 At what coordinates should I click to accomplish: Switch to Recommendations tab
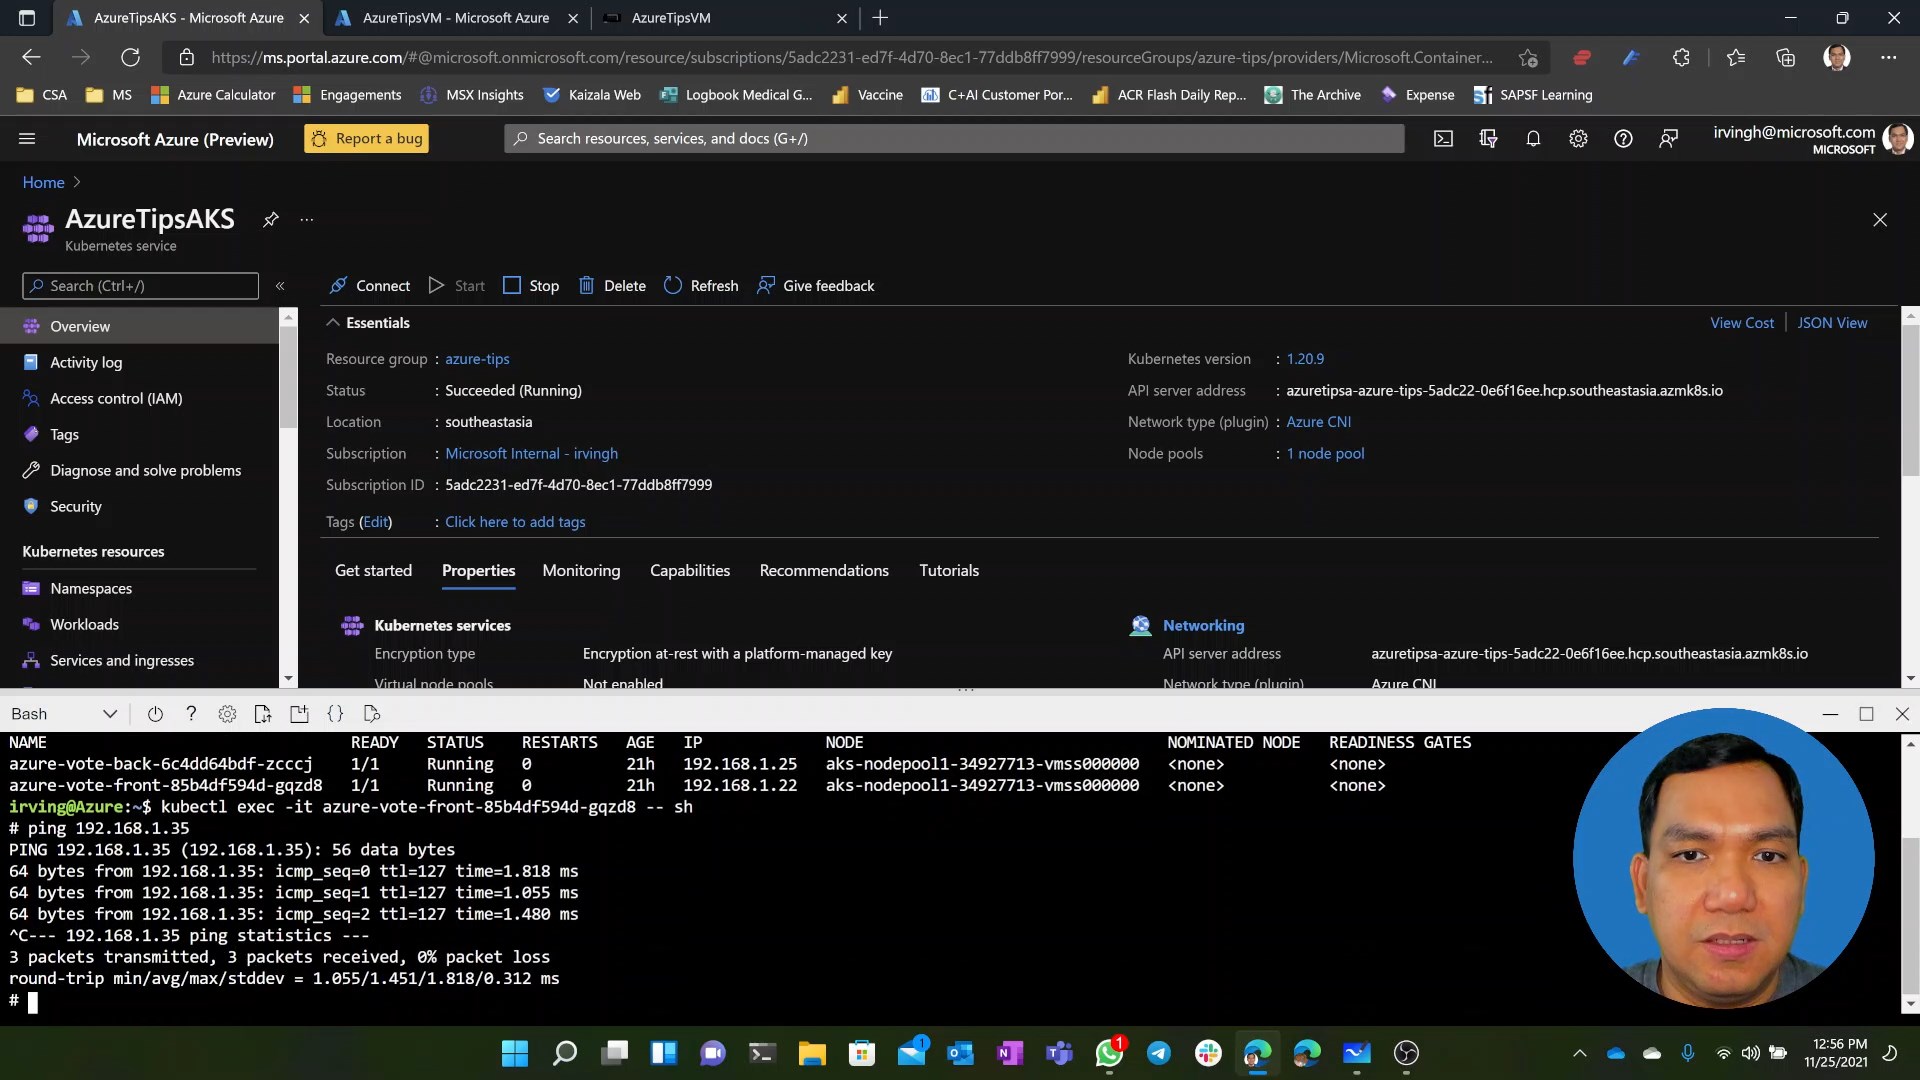click(x=824, y=571)
